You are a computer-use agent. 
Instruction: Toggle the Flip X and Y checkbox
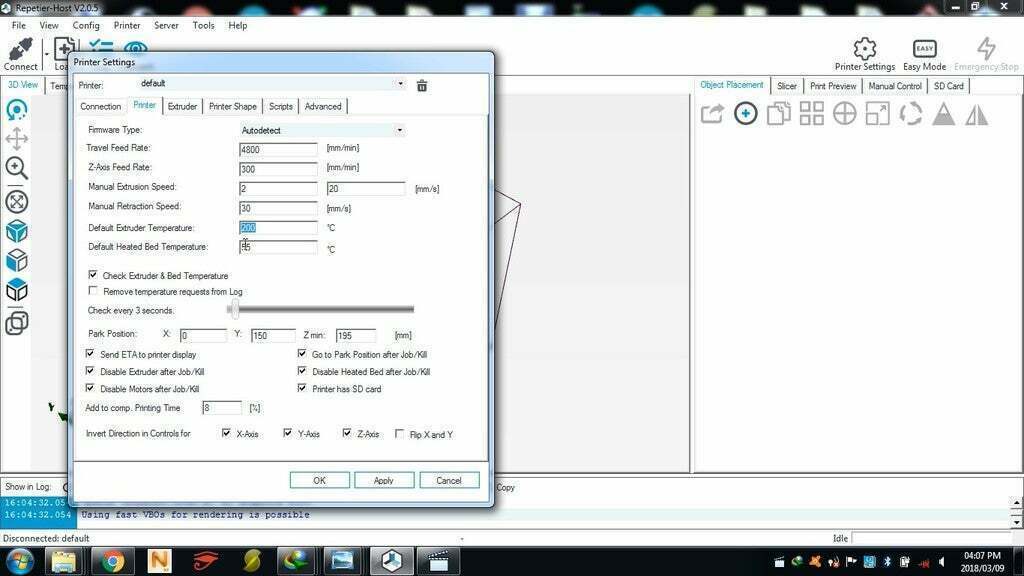tap(399, 434)
